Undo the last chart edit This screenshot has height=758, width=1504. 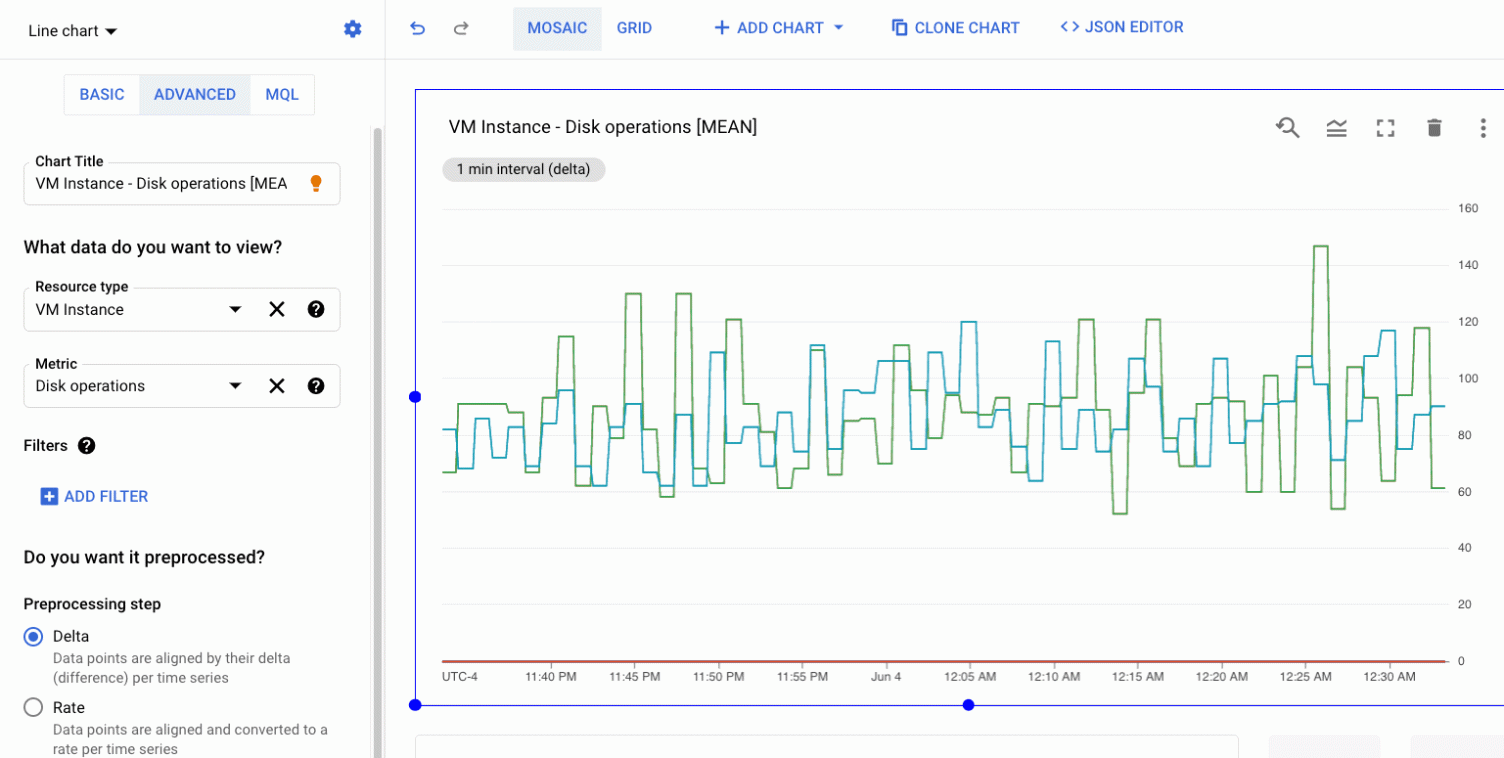[417, 28]
